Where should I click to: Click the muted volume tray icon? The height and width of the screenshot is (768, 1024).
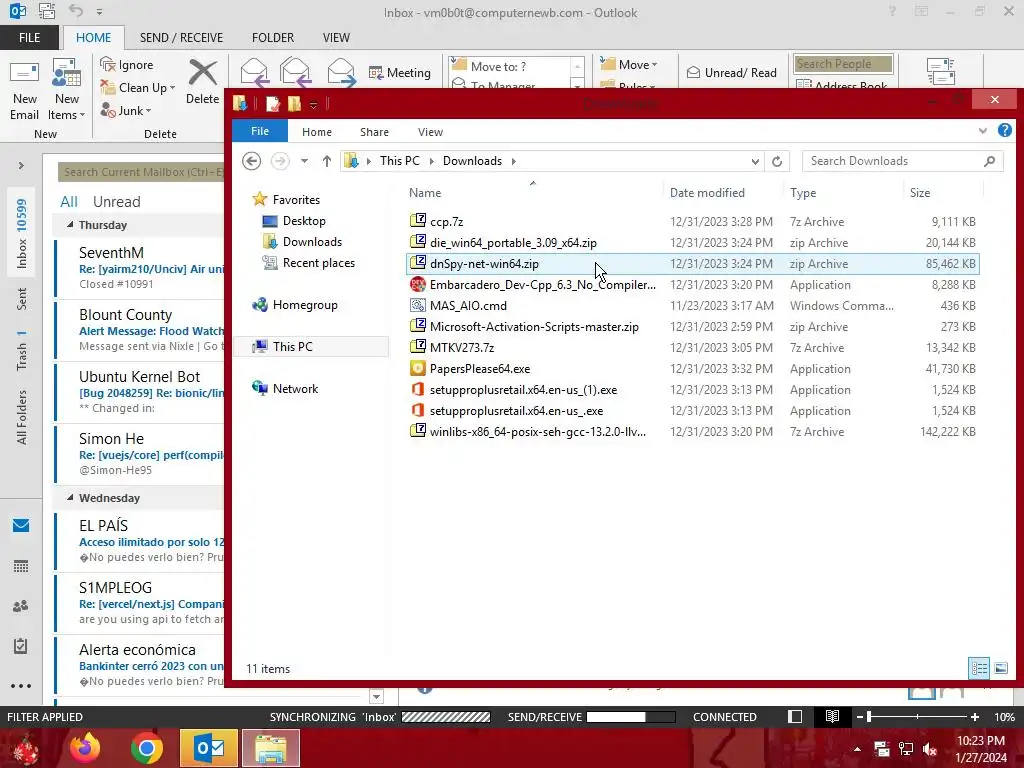pyautogui.click(x=930, y=749)
